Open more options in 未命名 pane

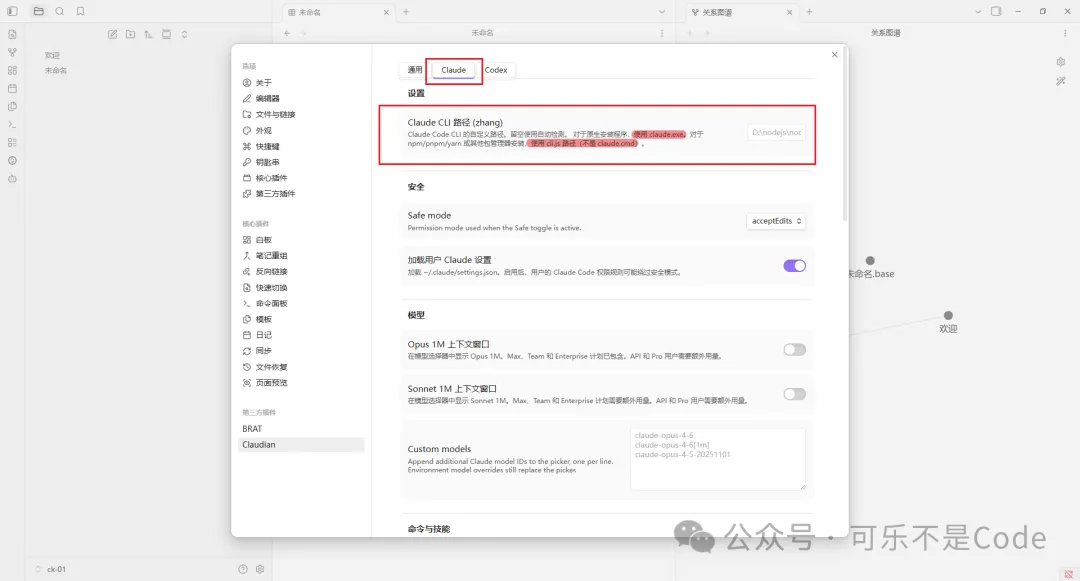point(662,33)
